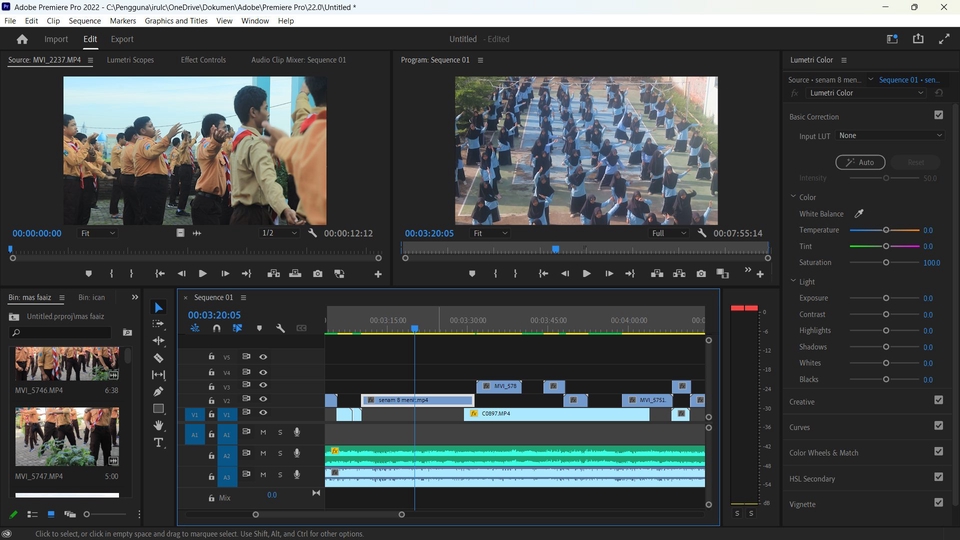The height and width of the screenshot is (540, 960).
Task: Open Program playback resolution Full dropdown
Action: coord(669,233)
